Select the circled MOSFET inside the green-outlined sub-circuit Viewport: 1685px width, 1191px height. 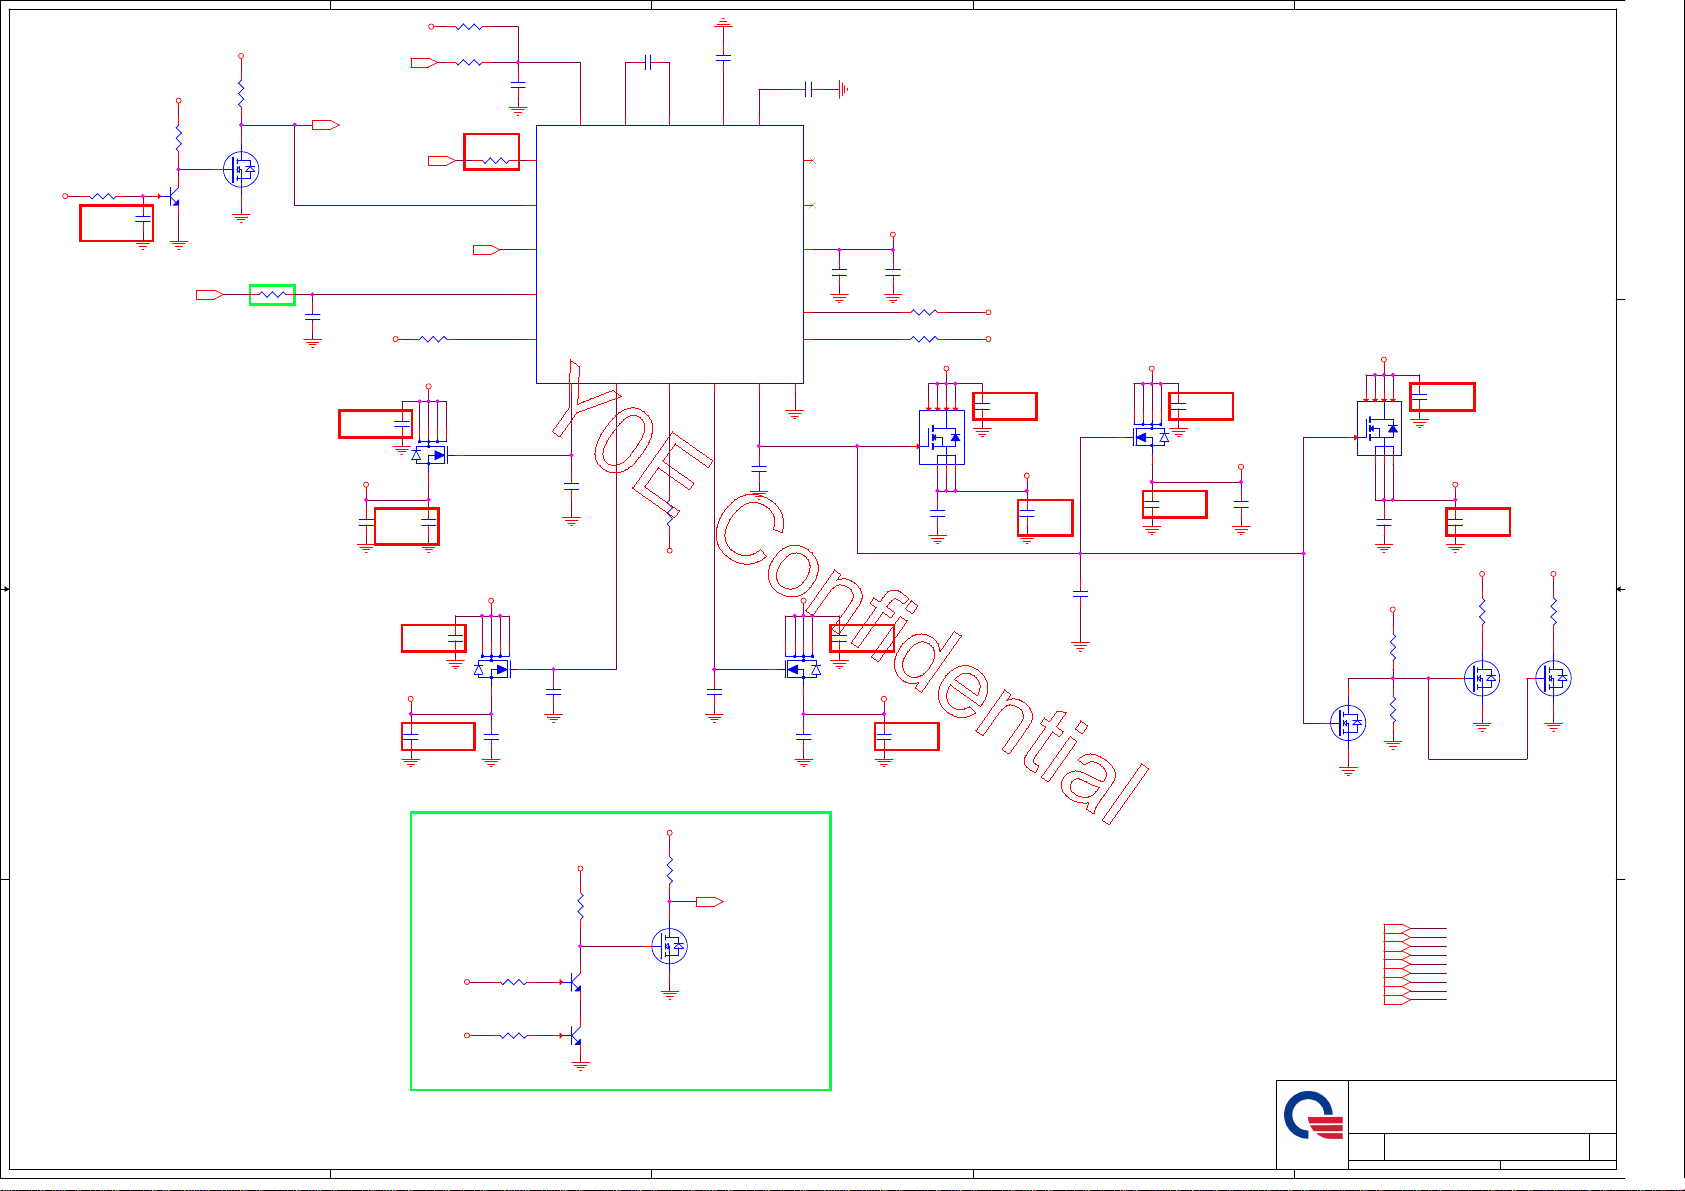[x=670, y=946]
